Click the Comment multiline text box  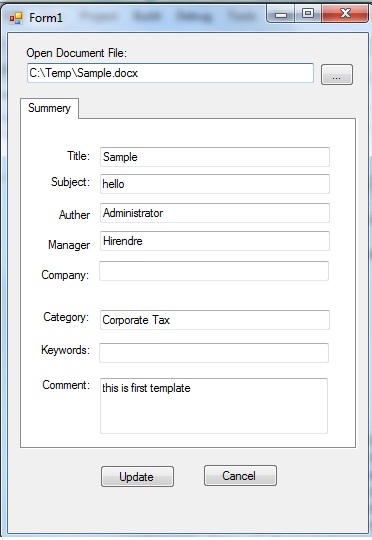point(214,406)
